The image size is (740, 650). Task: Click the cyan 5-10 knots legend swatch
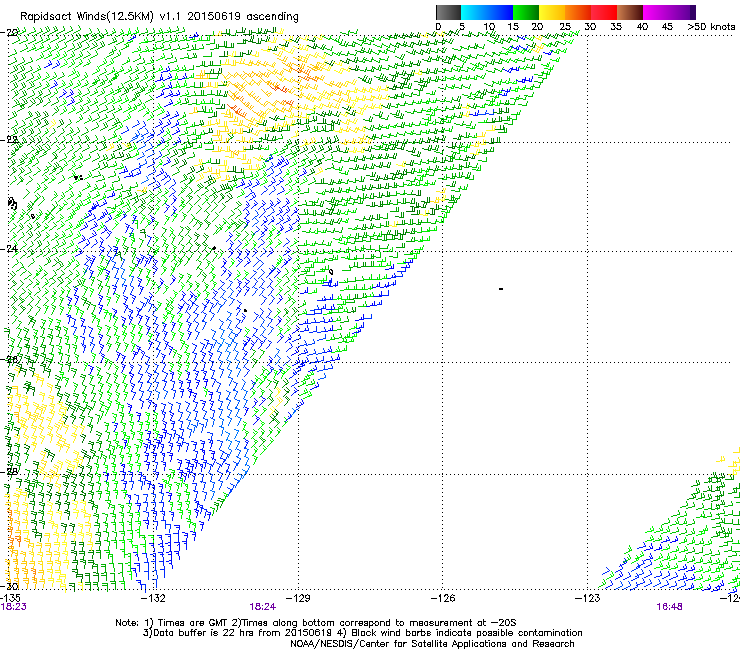[x=474, y=12]
